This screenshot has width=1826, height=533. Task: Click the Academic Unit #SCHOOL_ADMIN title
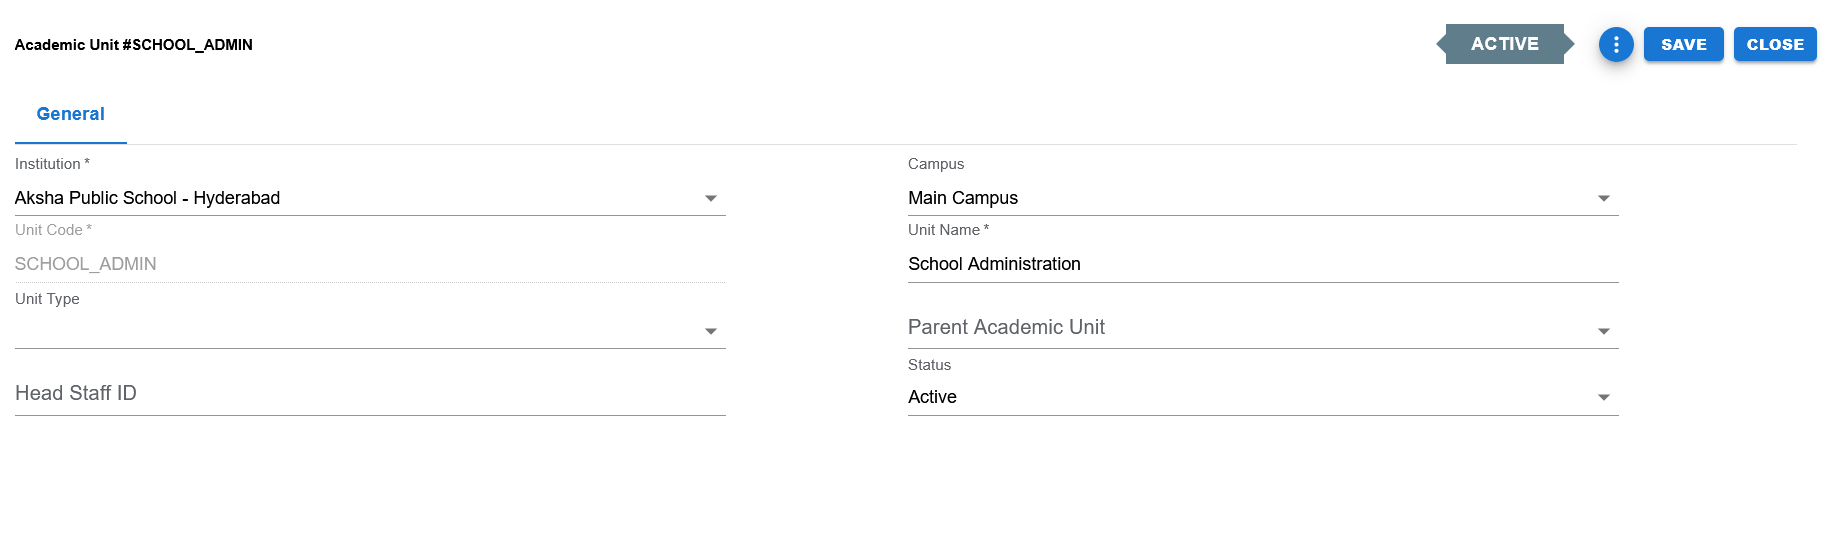coord(133,45)
